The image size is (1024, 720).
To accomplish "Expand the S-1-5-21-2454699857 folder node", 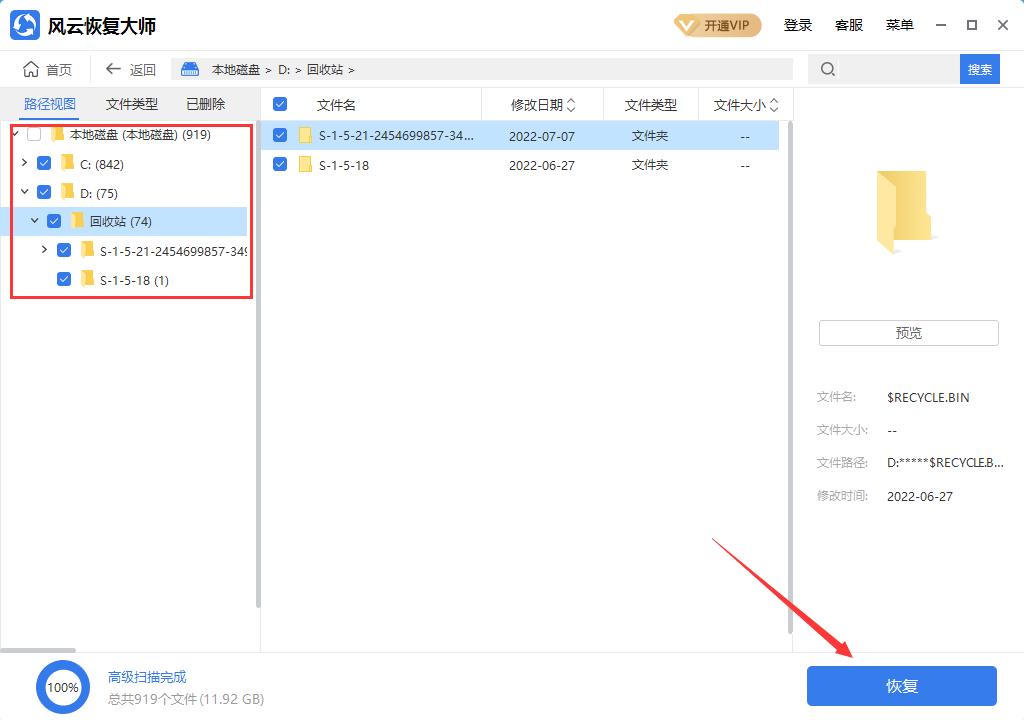I will pos(43,250).
